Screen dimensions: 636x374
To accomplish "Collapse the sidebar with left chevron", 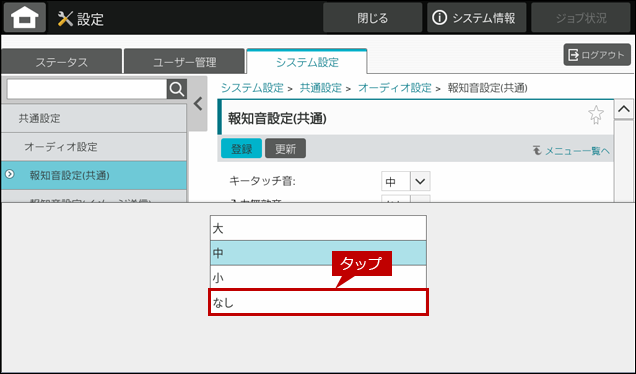I will coord(198,104).
